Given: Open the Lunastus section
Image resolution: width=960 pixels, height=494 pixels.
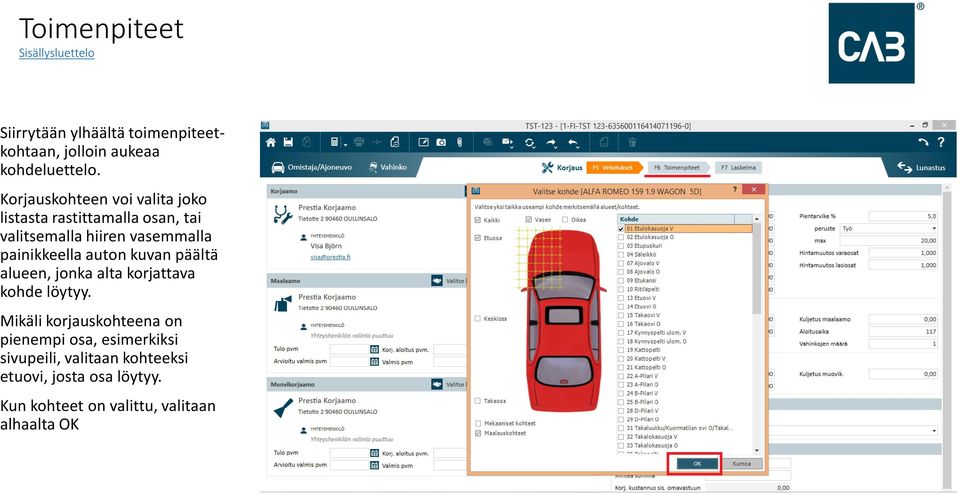Looking at the screenshot, I should [x=921, y=167].
